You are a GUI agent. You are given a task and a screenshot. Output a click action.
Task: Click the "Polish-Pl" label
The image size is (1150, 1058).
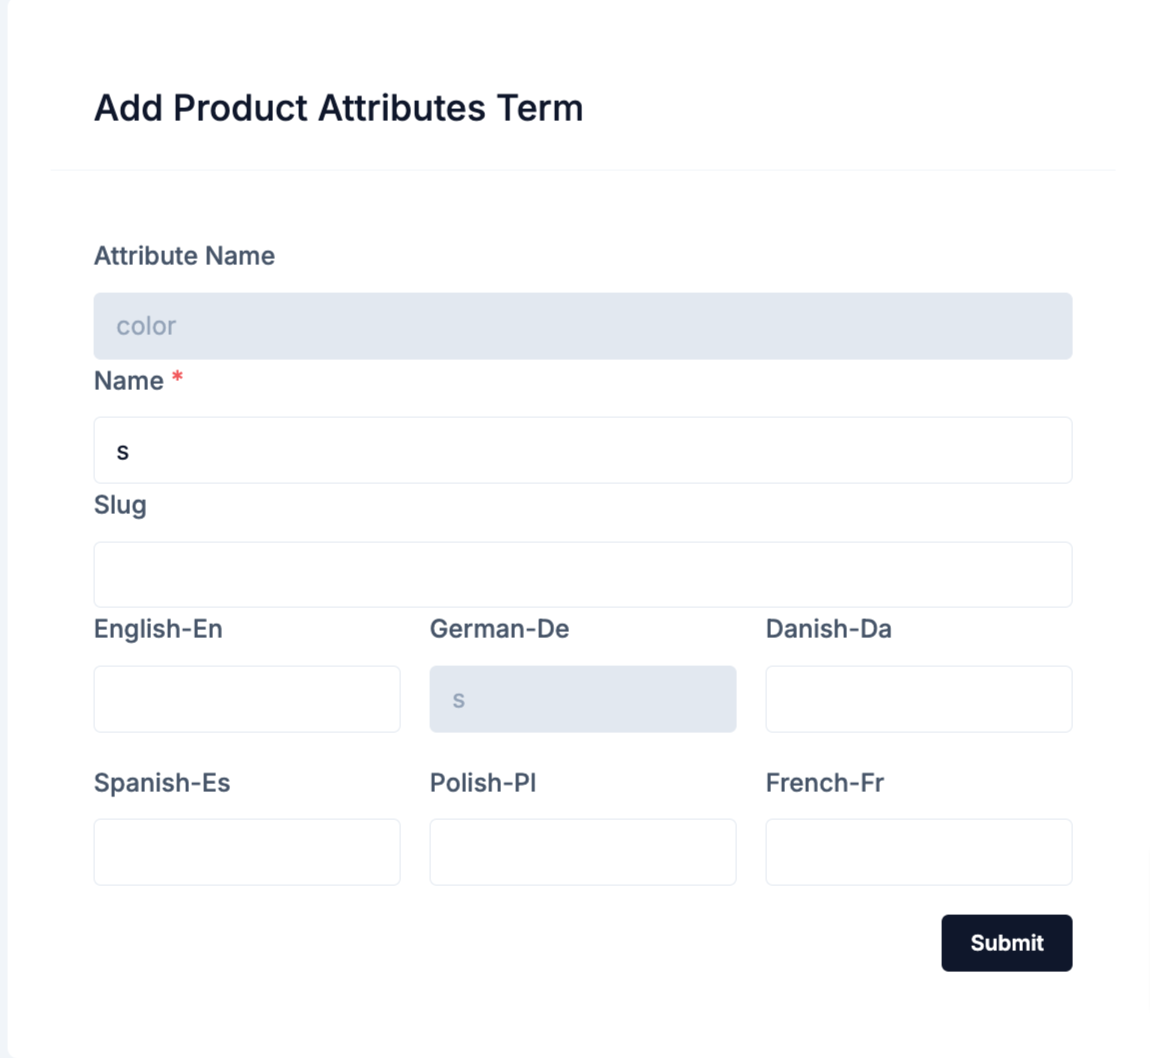pyautogui.click(x=483, y=783)
